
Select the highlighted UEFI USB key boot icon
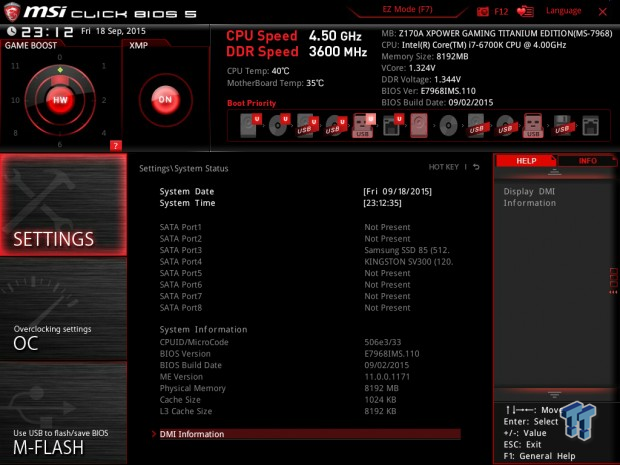[363, 125]
